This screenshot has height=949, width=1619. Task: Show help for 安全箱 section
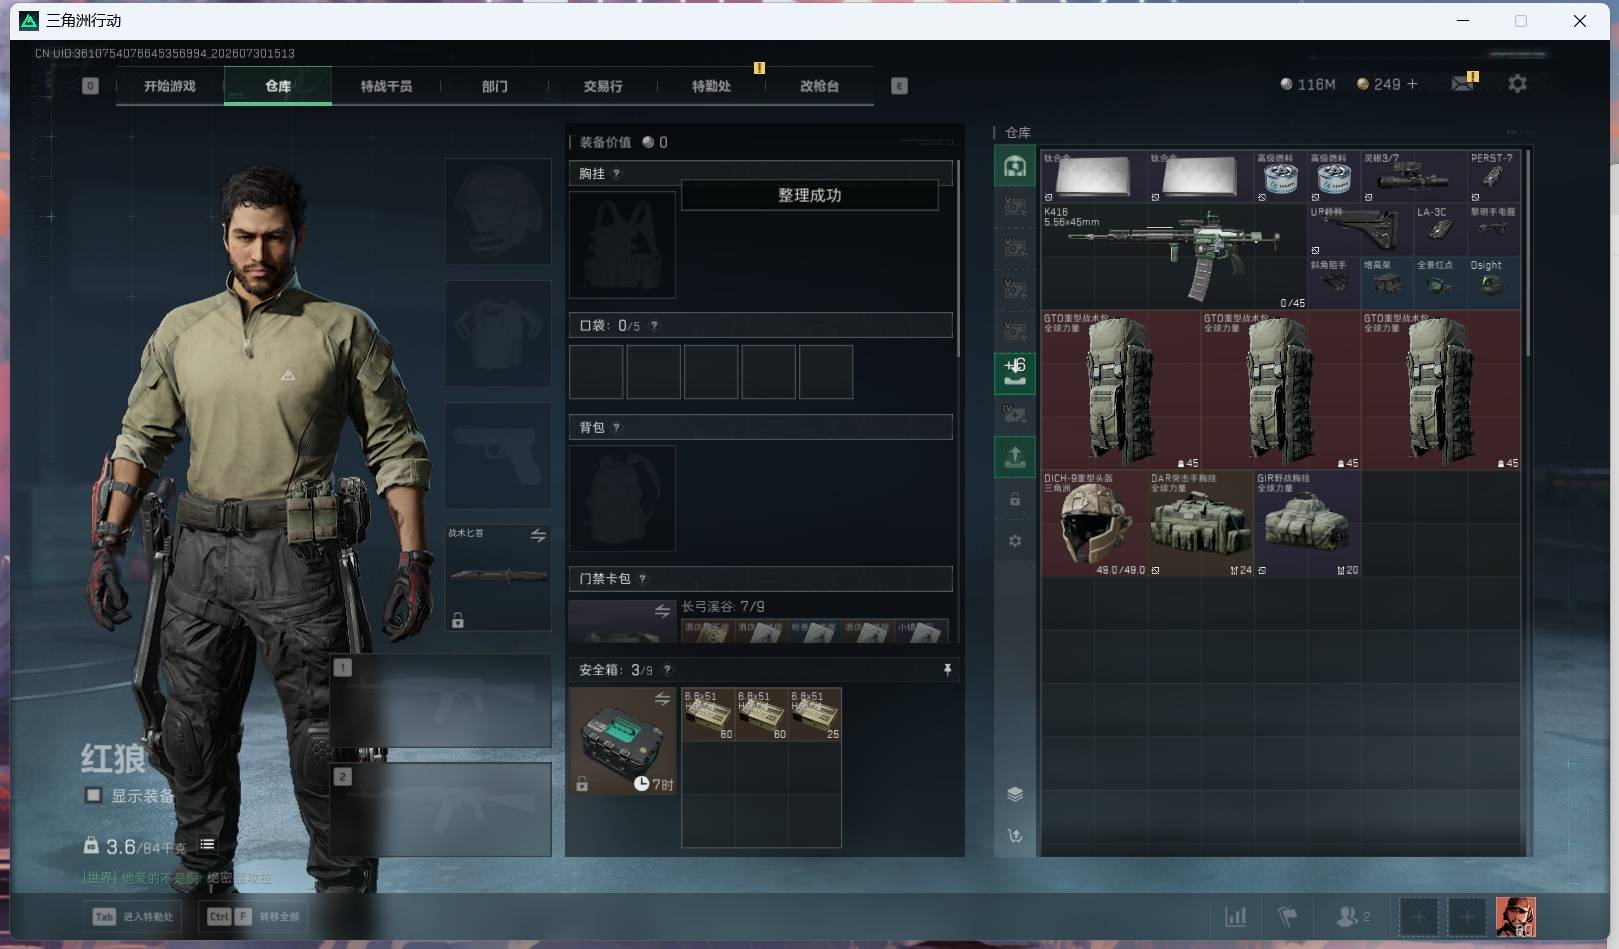[x=667, y=670]
